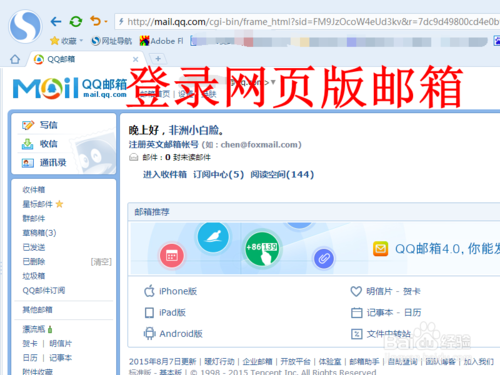The height and width of the screenshot is (375, 500).
Task: Click the address bar URL field
Action: 307,22
